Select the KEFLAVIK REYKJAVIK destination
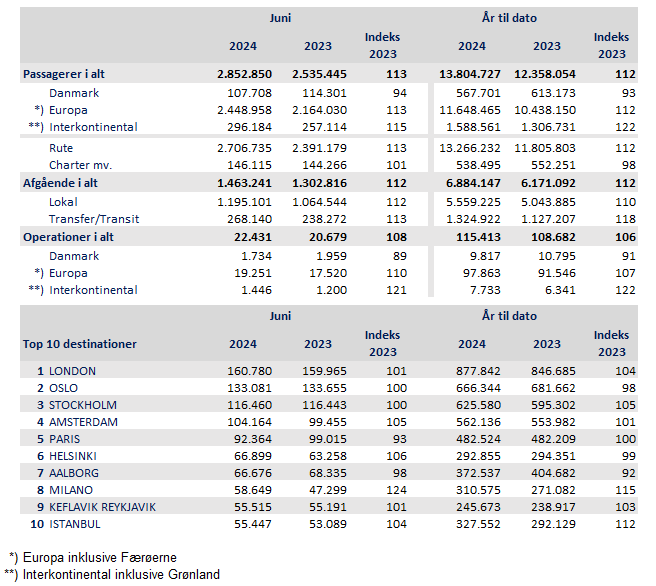 click(x=106, y=507)
